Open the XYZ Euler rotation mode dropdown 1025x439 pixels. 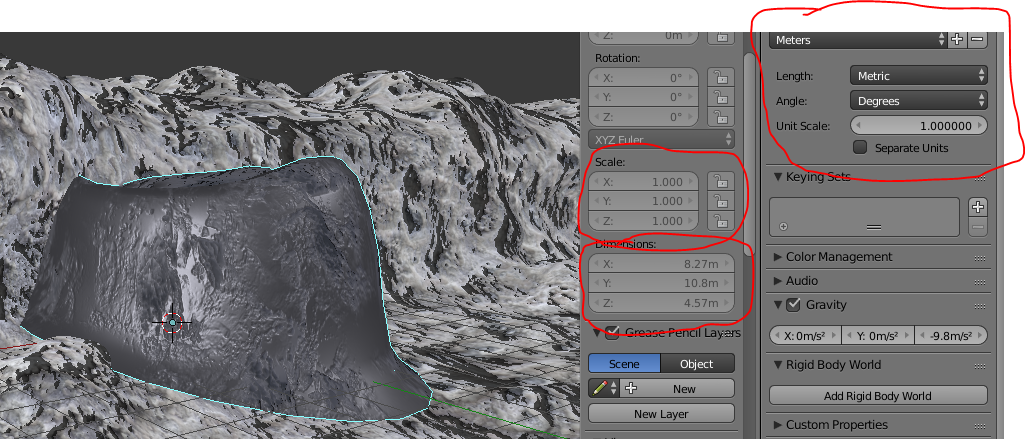pyautogui.click(x=662, y=139)
